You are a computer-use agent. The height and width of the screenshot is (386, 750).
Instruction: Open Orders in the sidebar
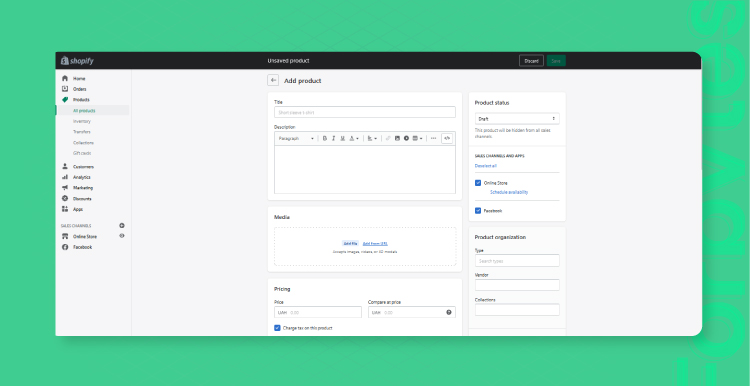tap(79, 89)
